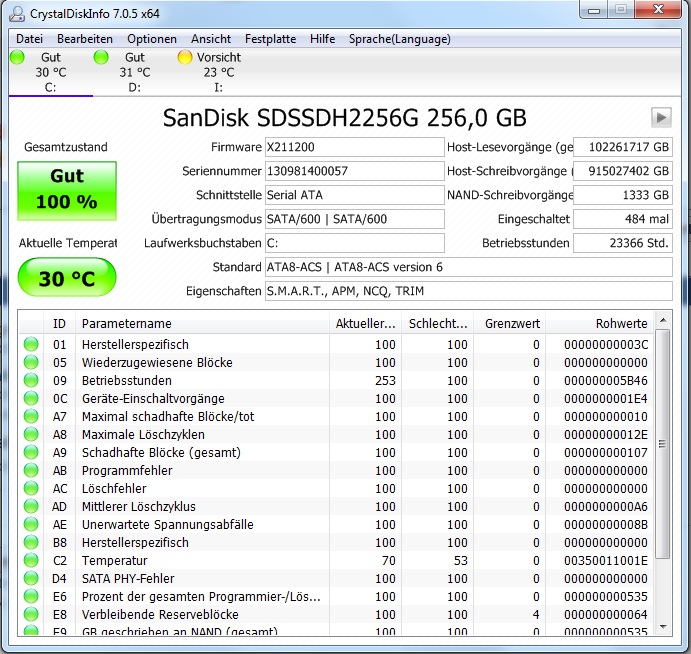Click the Eigenschaften S.M.A.R.T. field

[468, 291]
